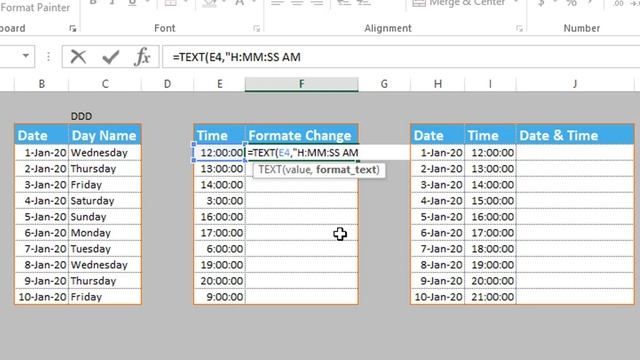Screen dimensions: 640x360
Task: Click the 12:00:00 cell in column E
Action: 220,153
